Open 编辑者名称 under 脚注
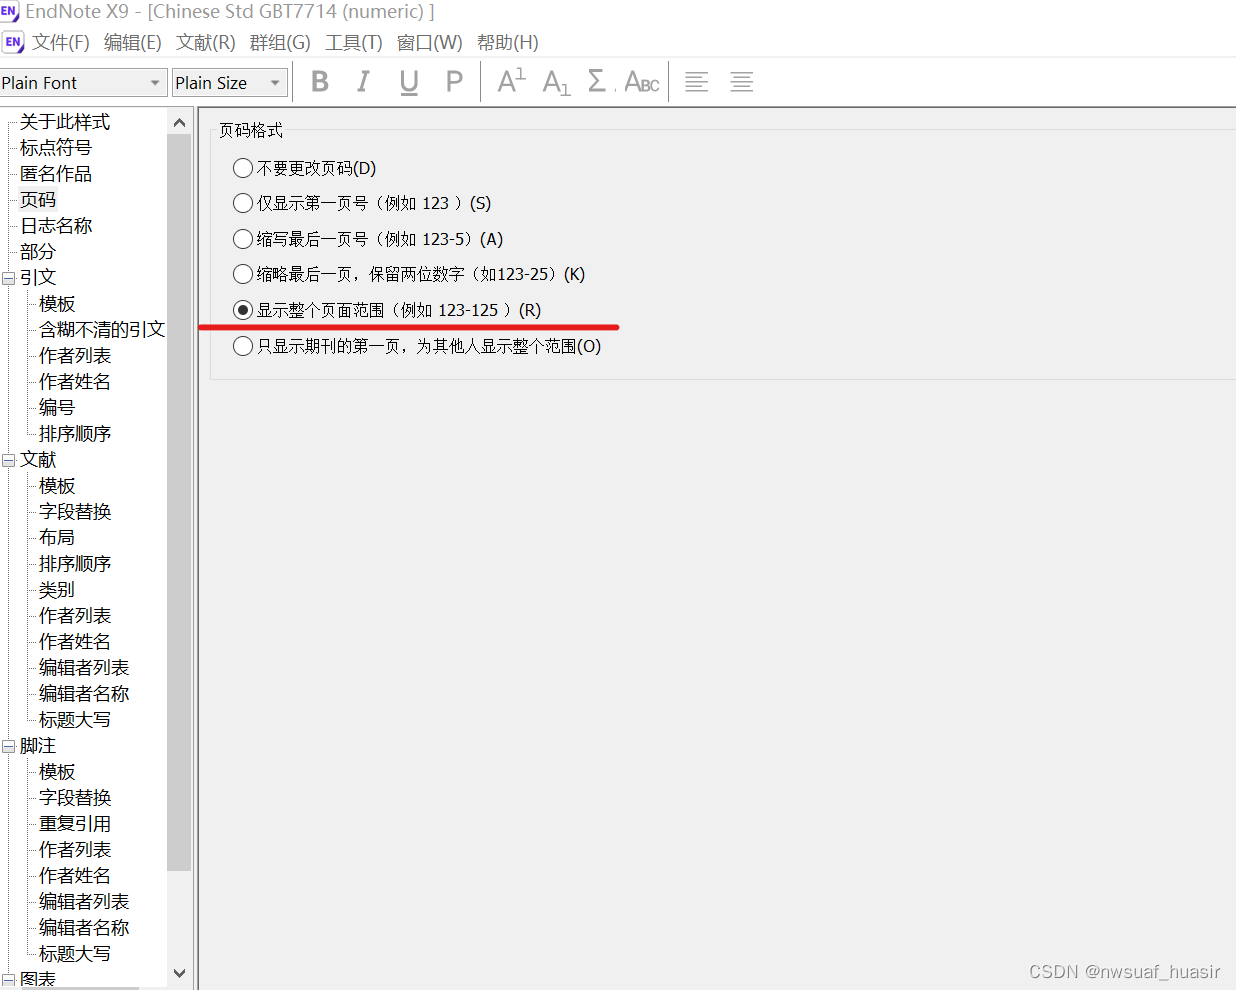 84,928
